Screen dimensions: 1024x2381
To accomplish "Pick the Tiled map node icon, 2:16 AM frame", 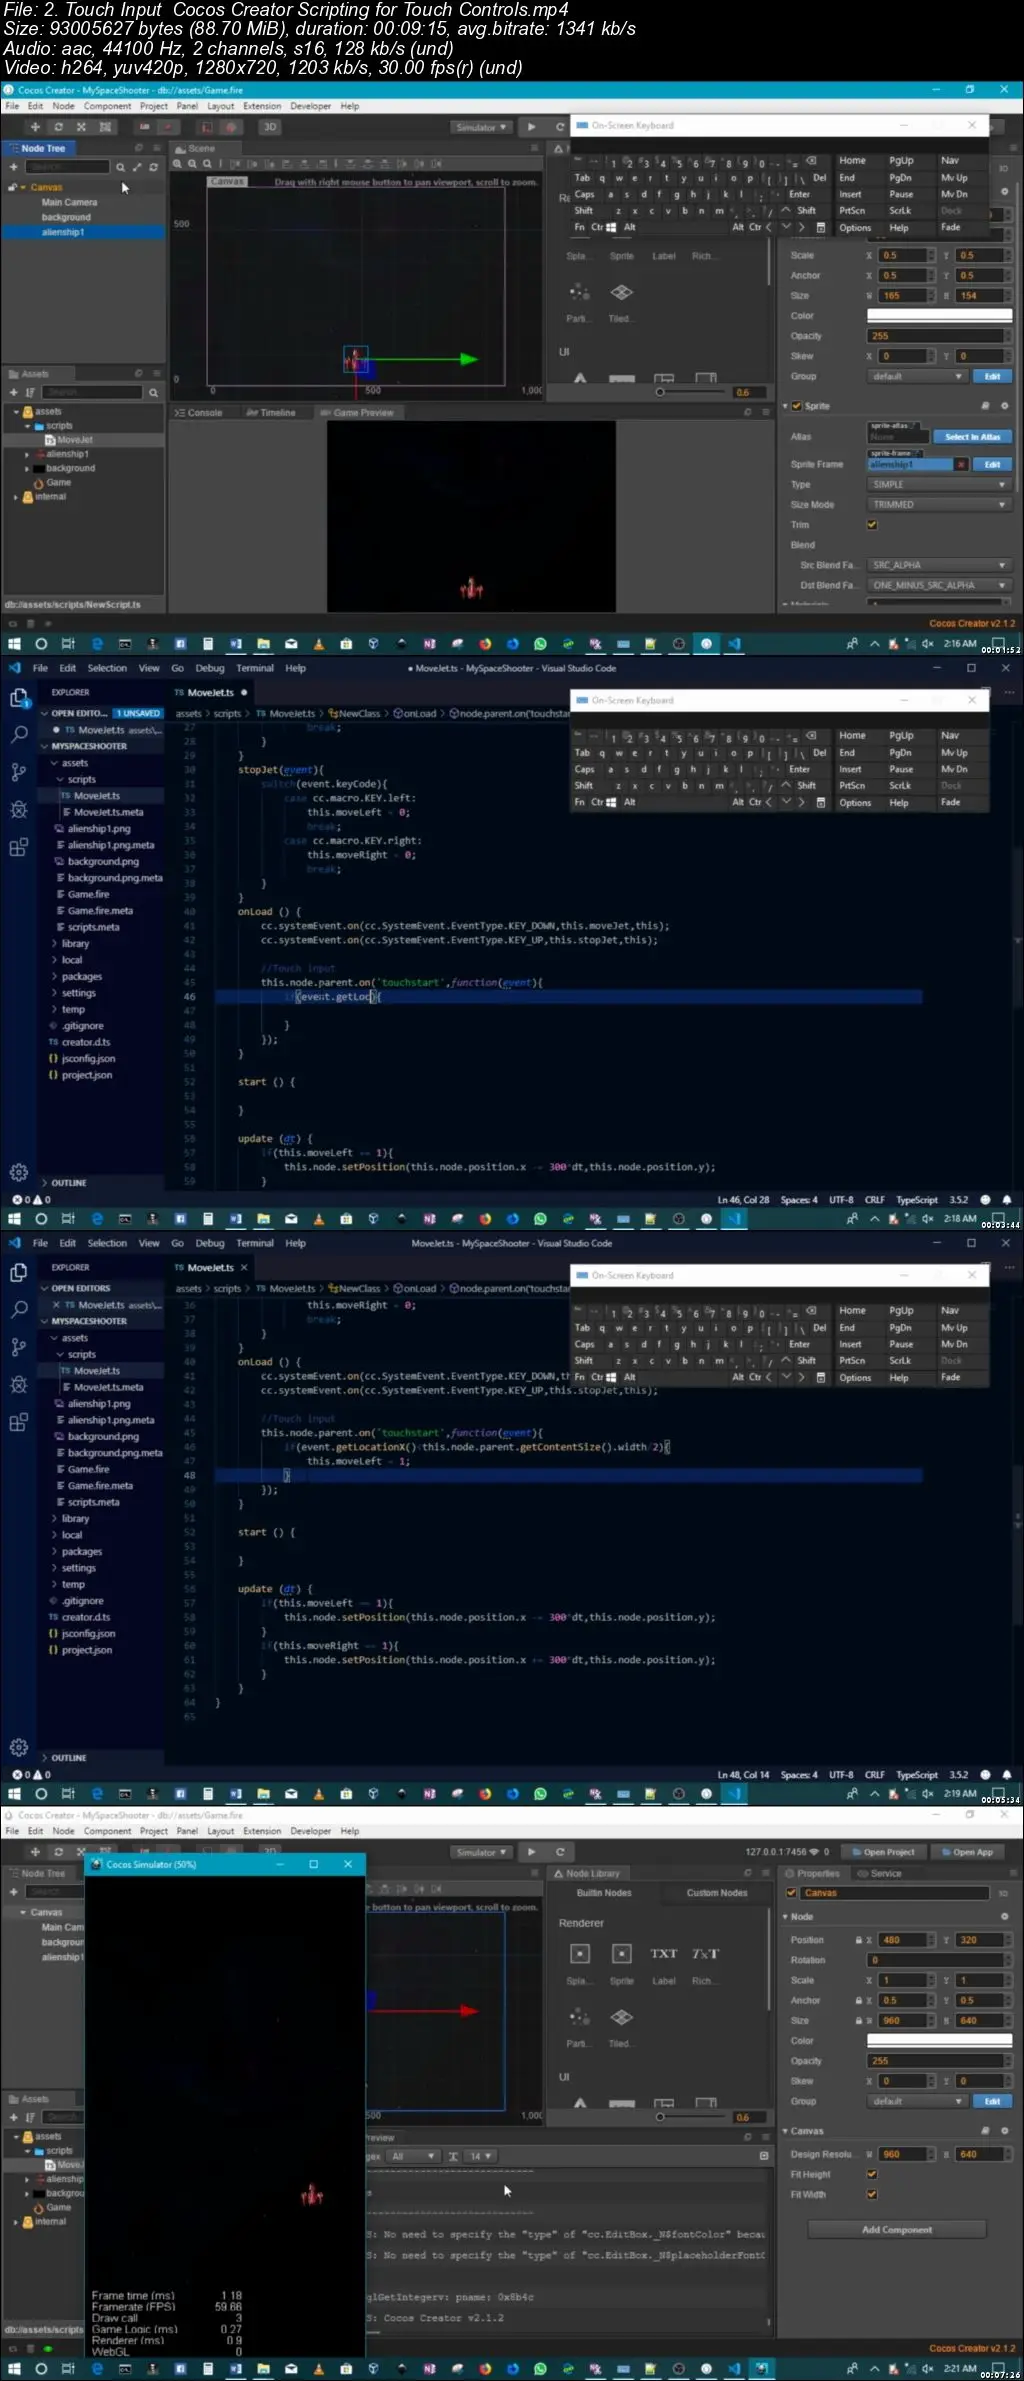I will pyautogui.click(x=621, y=292).
